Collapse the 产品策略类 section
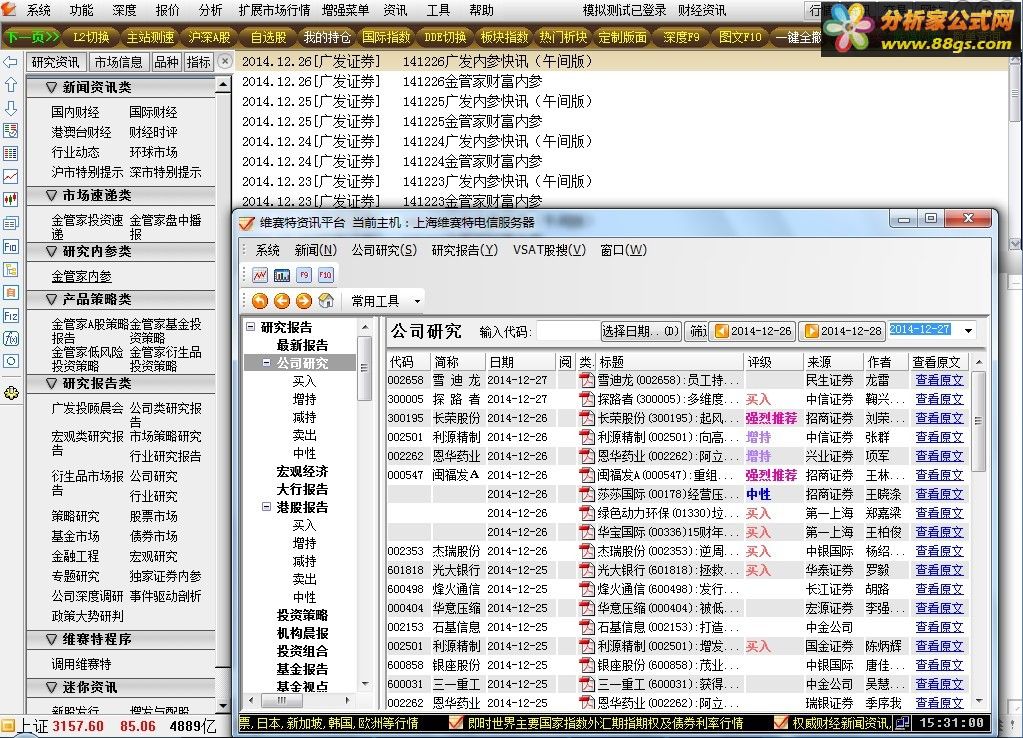The width and height of the screenshot is (1023, 738). (x=52, y=300)
